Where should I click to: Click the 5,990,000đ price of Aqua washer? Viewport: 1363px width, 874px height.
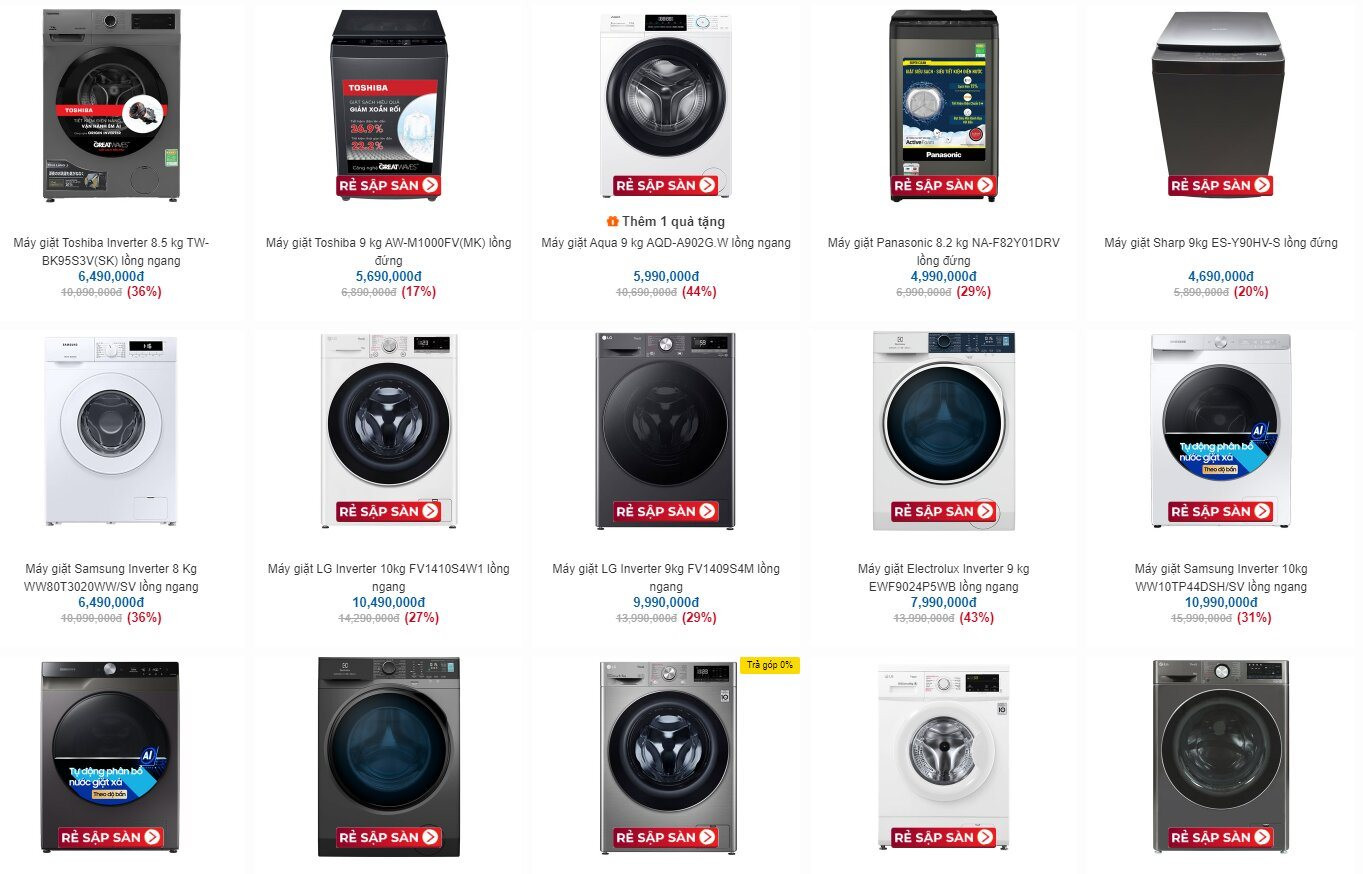tap(666, 277)
